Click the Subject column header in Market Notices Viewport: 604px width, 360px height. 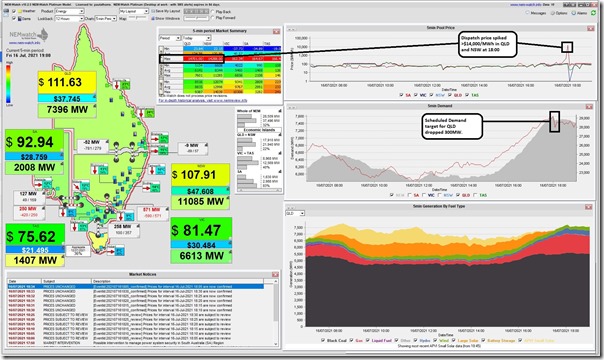coord(66,281)
